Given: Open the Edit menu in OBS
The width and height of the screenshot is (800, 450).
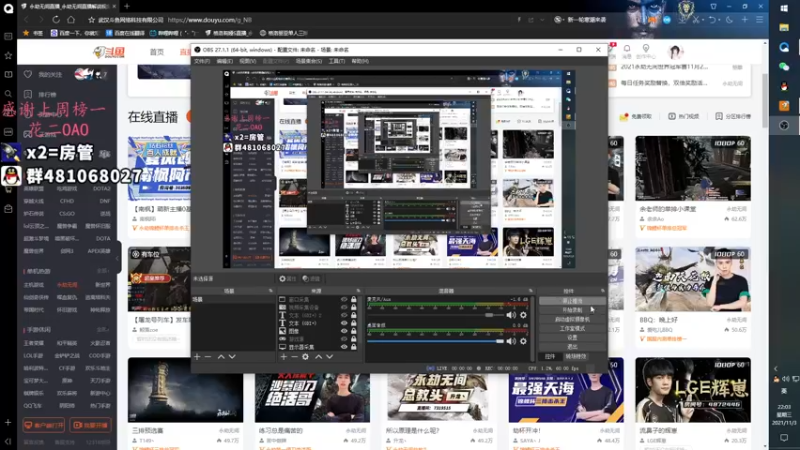Looking at the screenshot, I should coord(224,61).
